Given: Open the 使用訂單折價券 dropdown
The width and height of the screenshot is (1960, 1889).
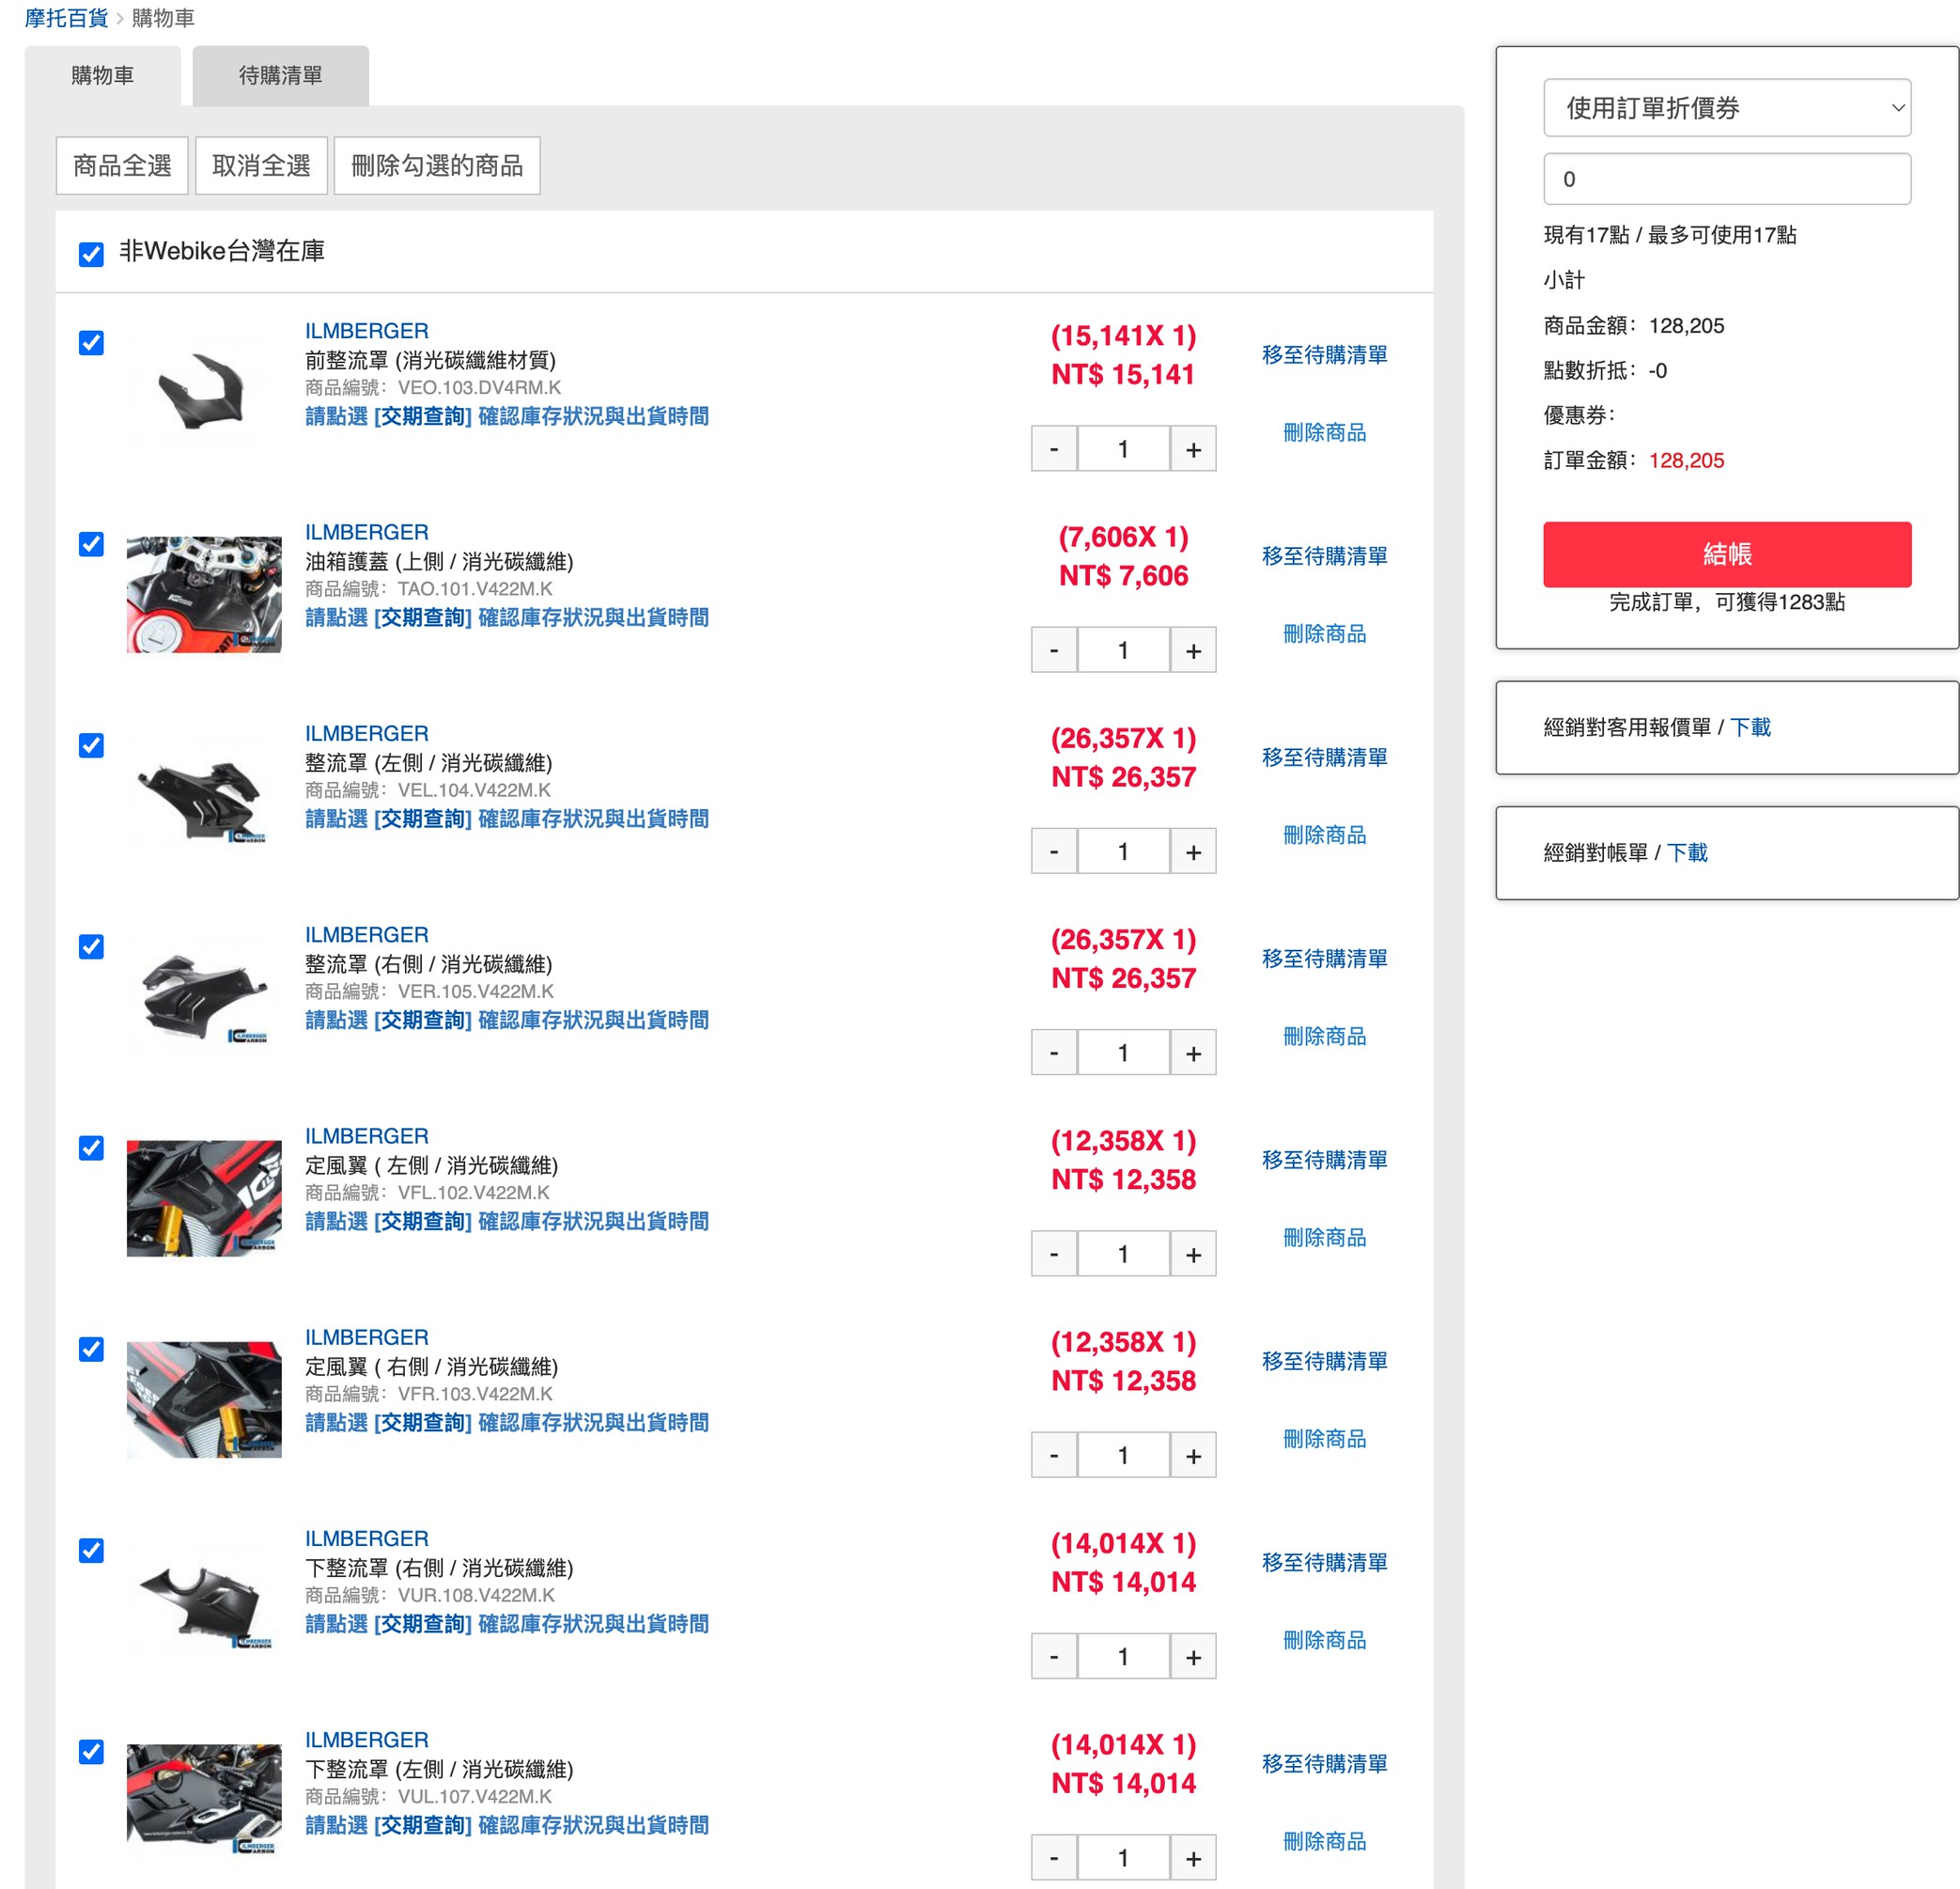Looking at the screenshot, I should tap(1726, 108).
